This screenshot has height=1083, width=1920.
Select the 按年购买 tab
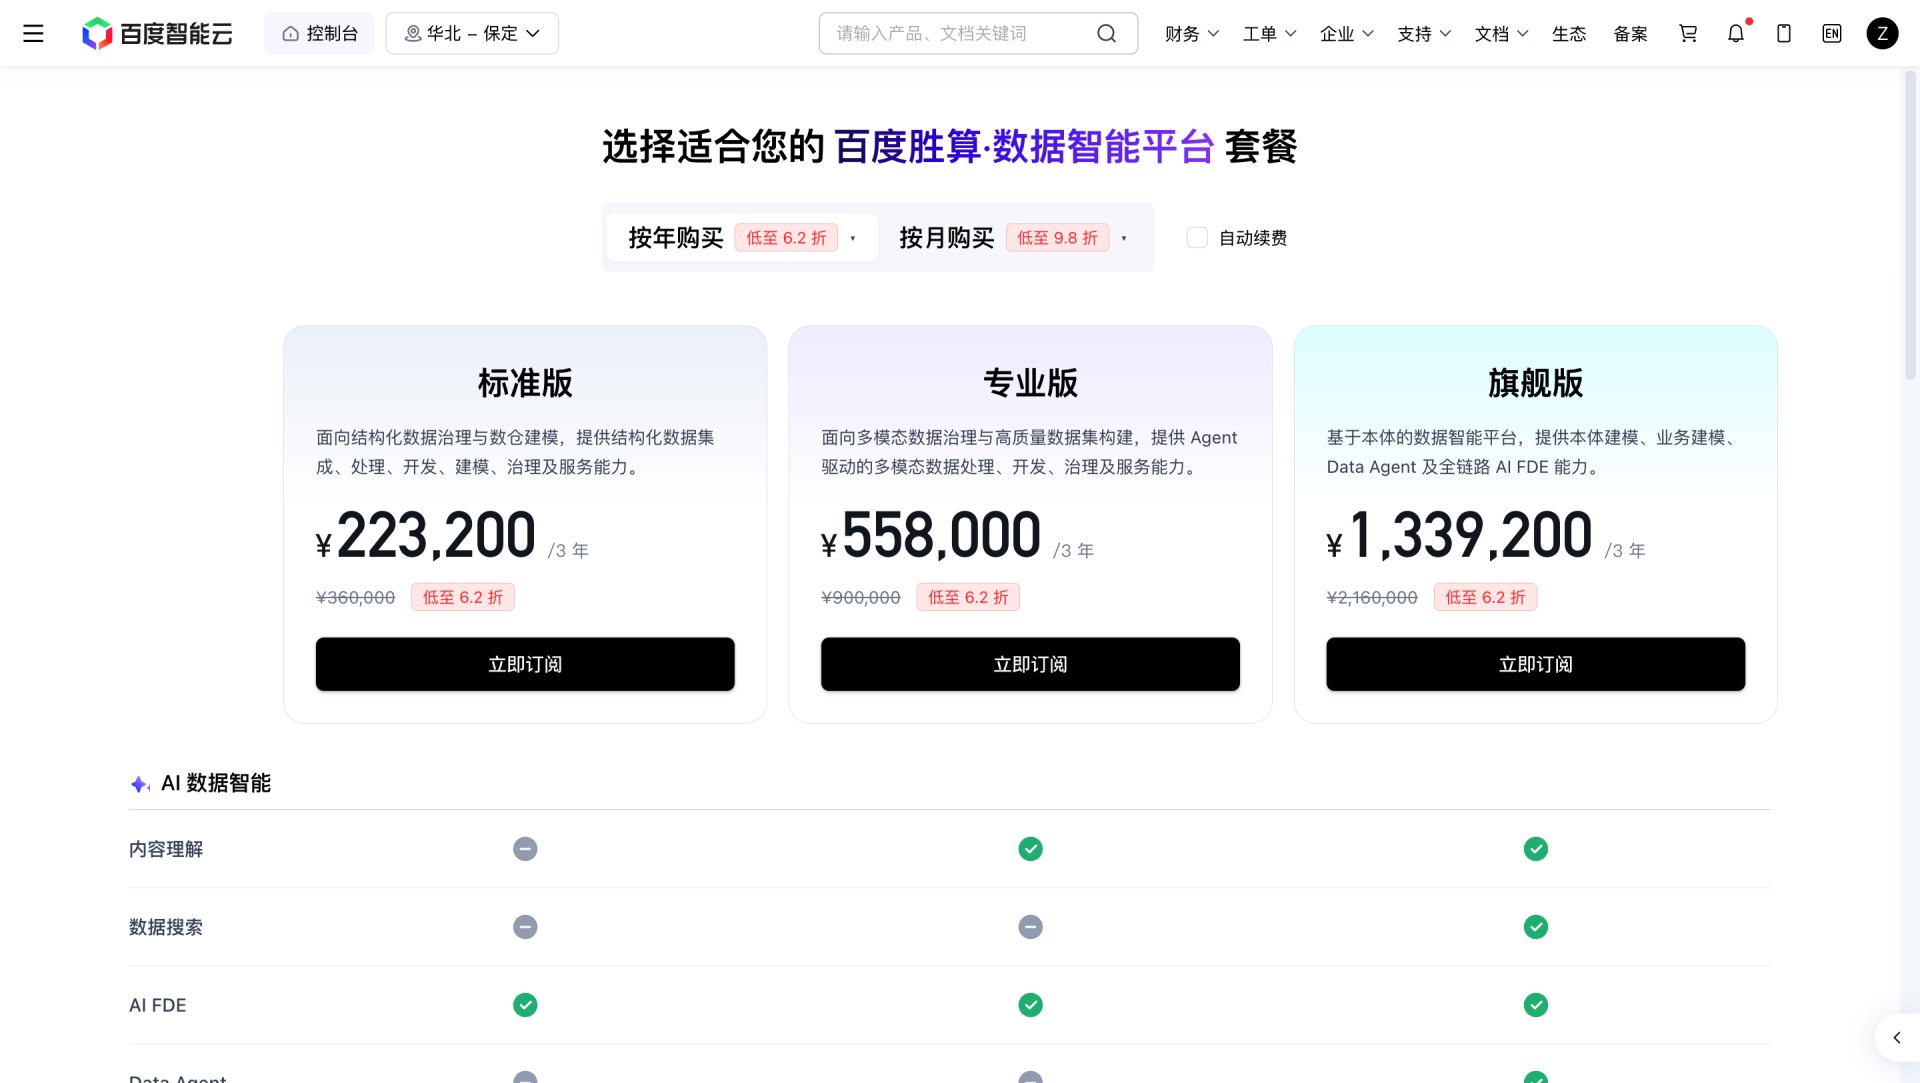tap(742, 238)
